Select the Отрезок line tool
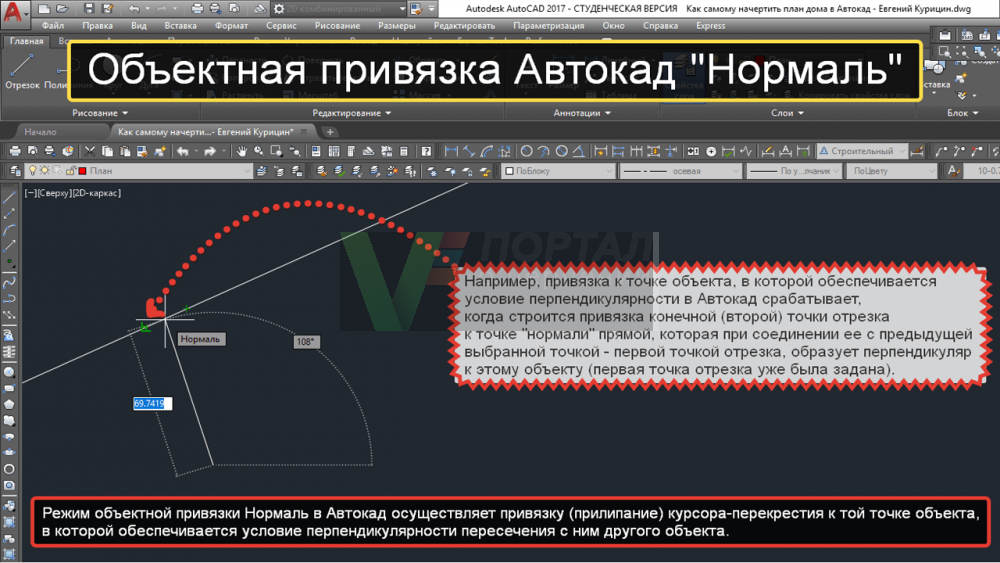 pyautogui.click(x=22, y=70)
